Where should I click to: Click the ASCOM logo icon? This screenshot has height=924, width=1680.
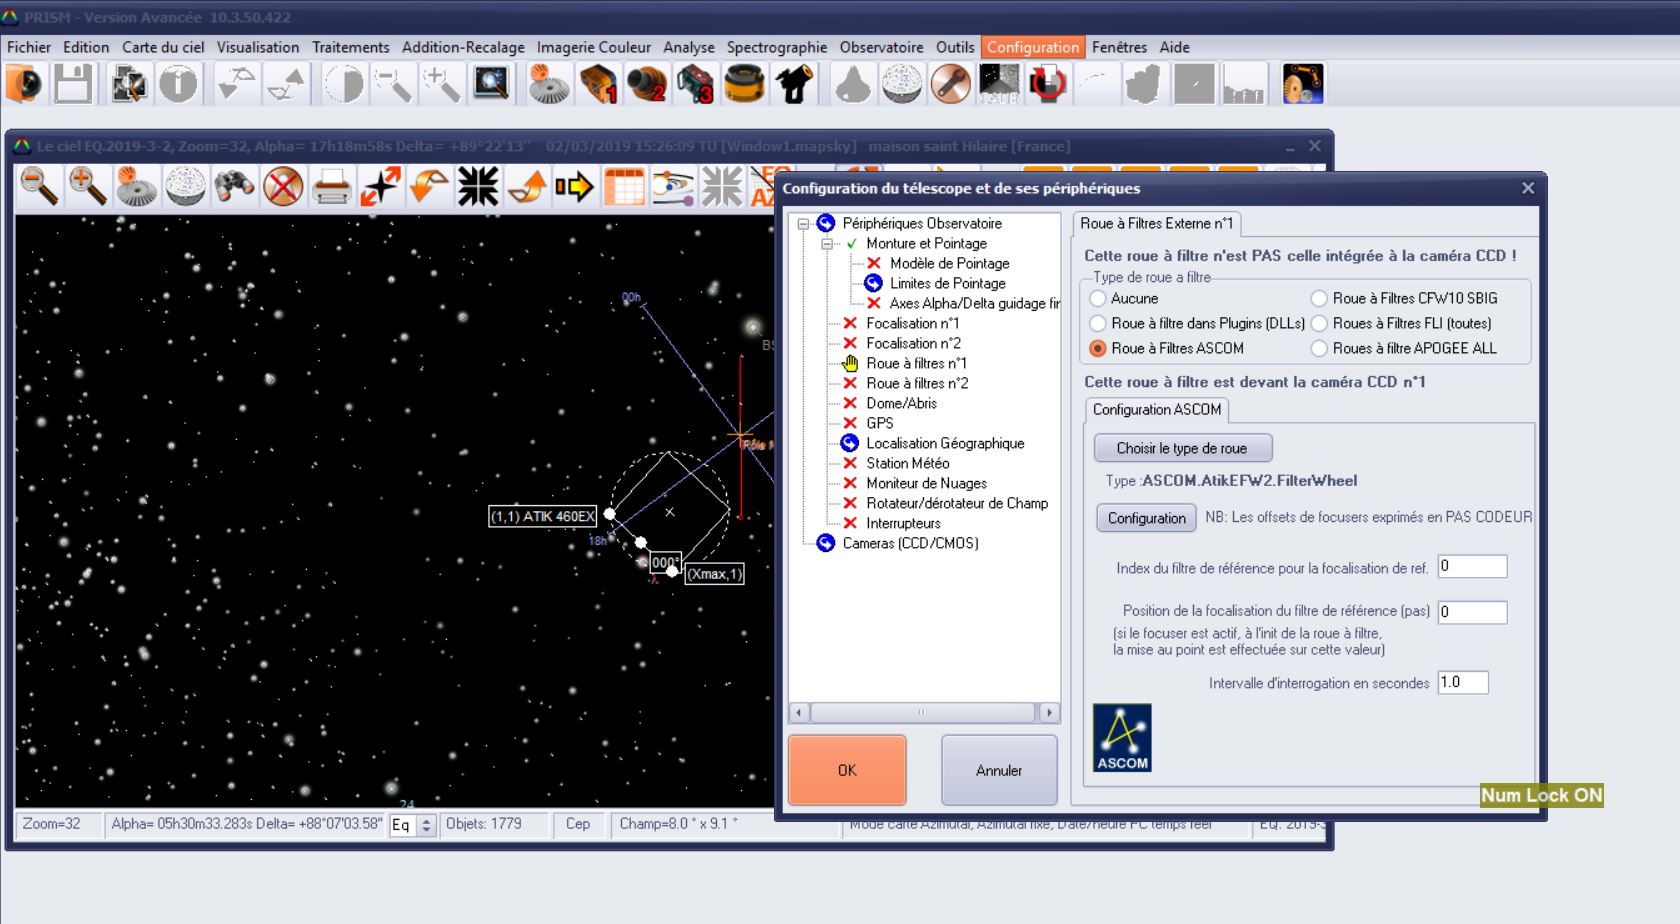pyautogui.click(x=1122, y=738)
